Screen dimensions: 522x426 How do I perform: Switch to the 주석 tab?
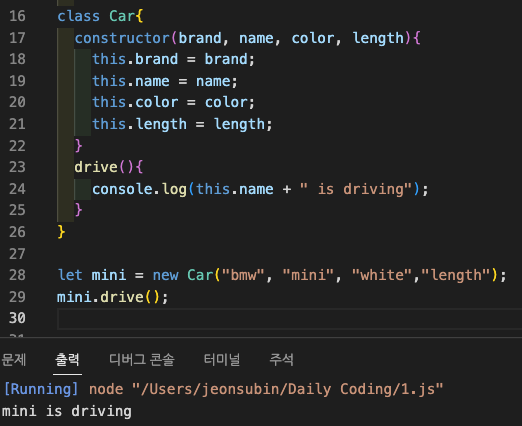pyautogui.click(x=281, y=360)
